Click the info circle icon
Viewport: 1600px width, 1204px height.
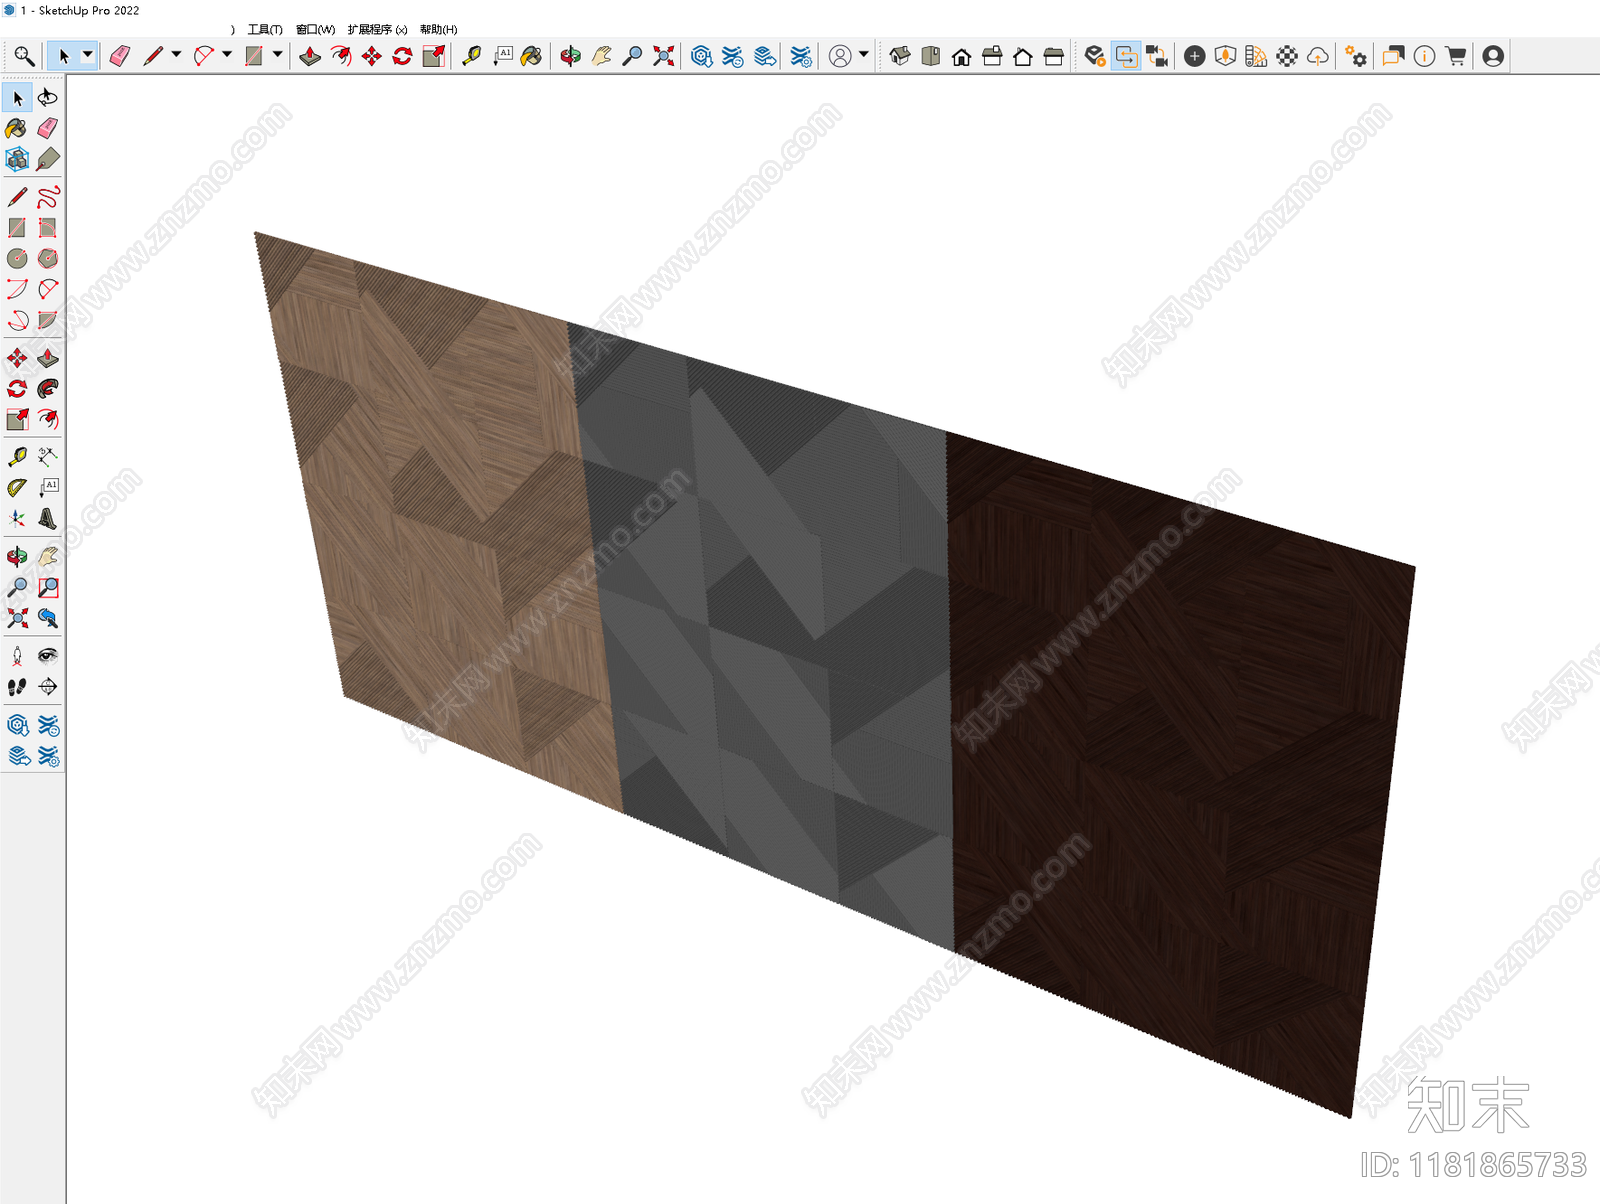pyautogui.click(x=1425, y=56)
